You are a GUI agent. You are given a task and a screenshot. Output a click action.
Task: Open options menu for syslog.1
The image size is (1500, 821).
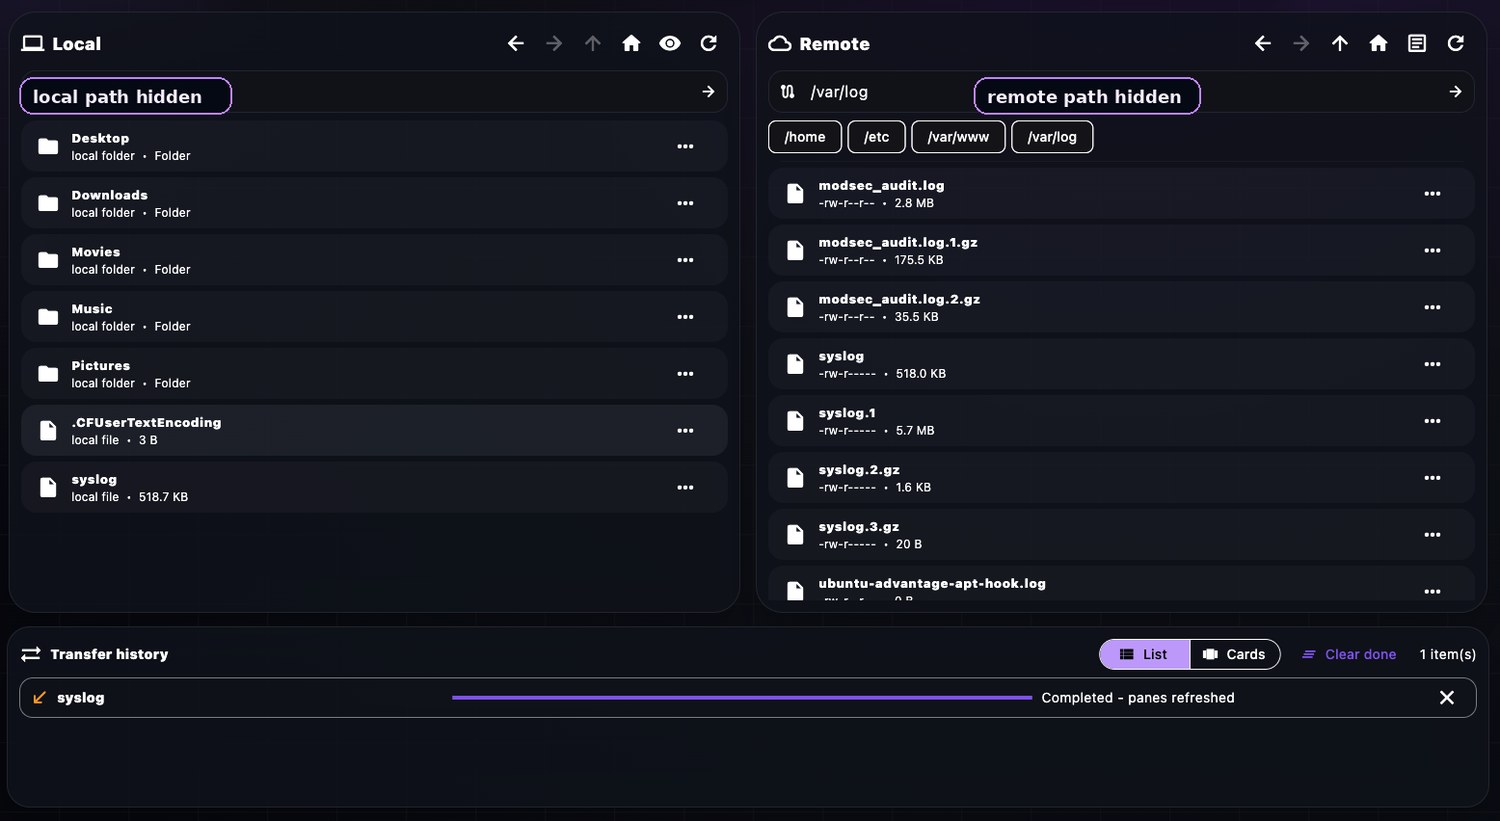tap(1432, 422)
